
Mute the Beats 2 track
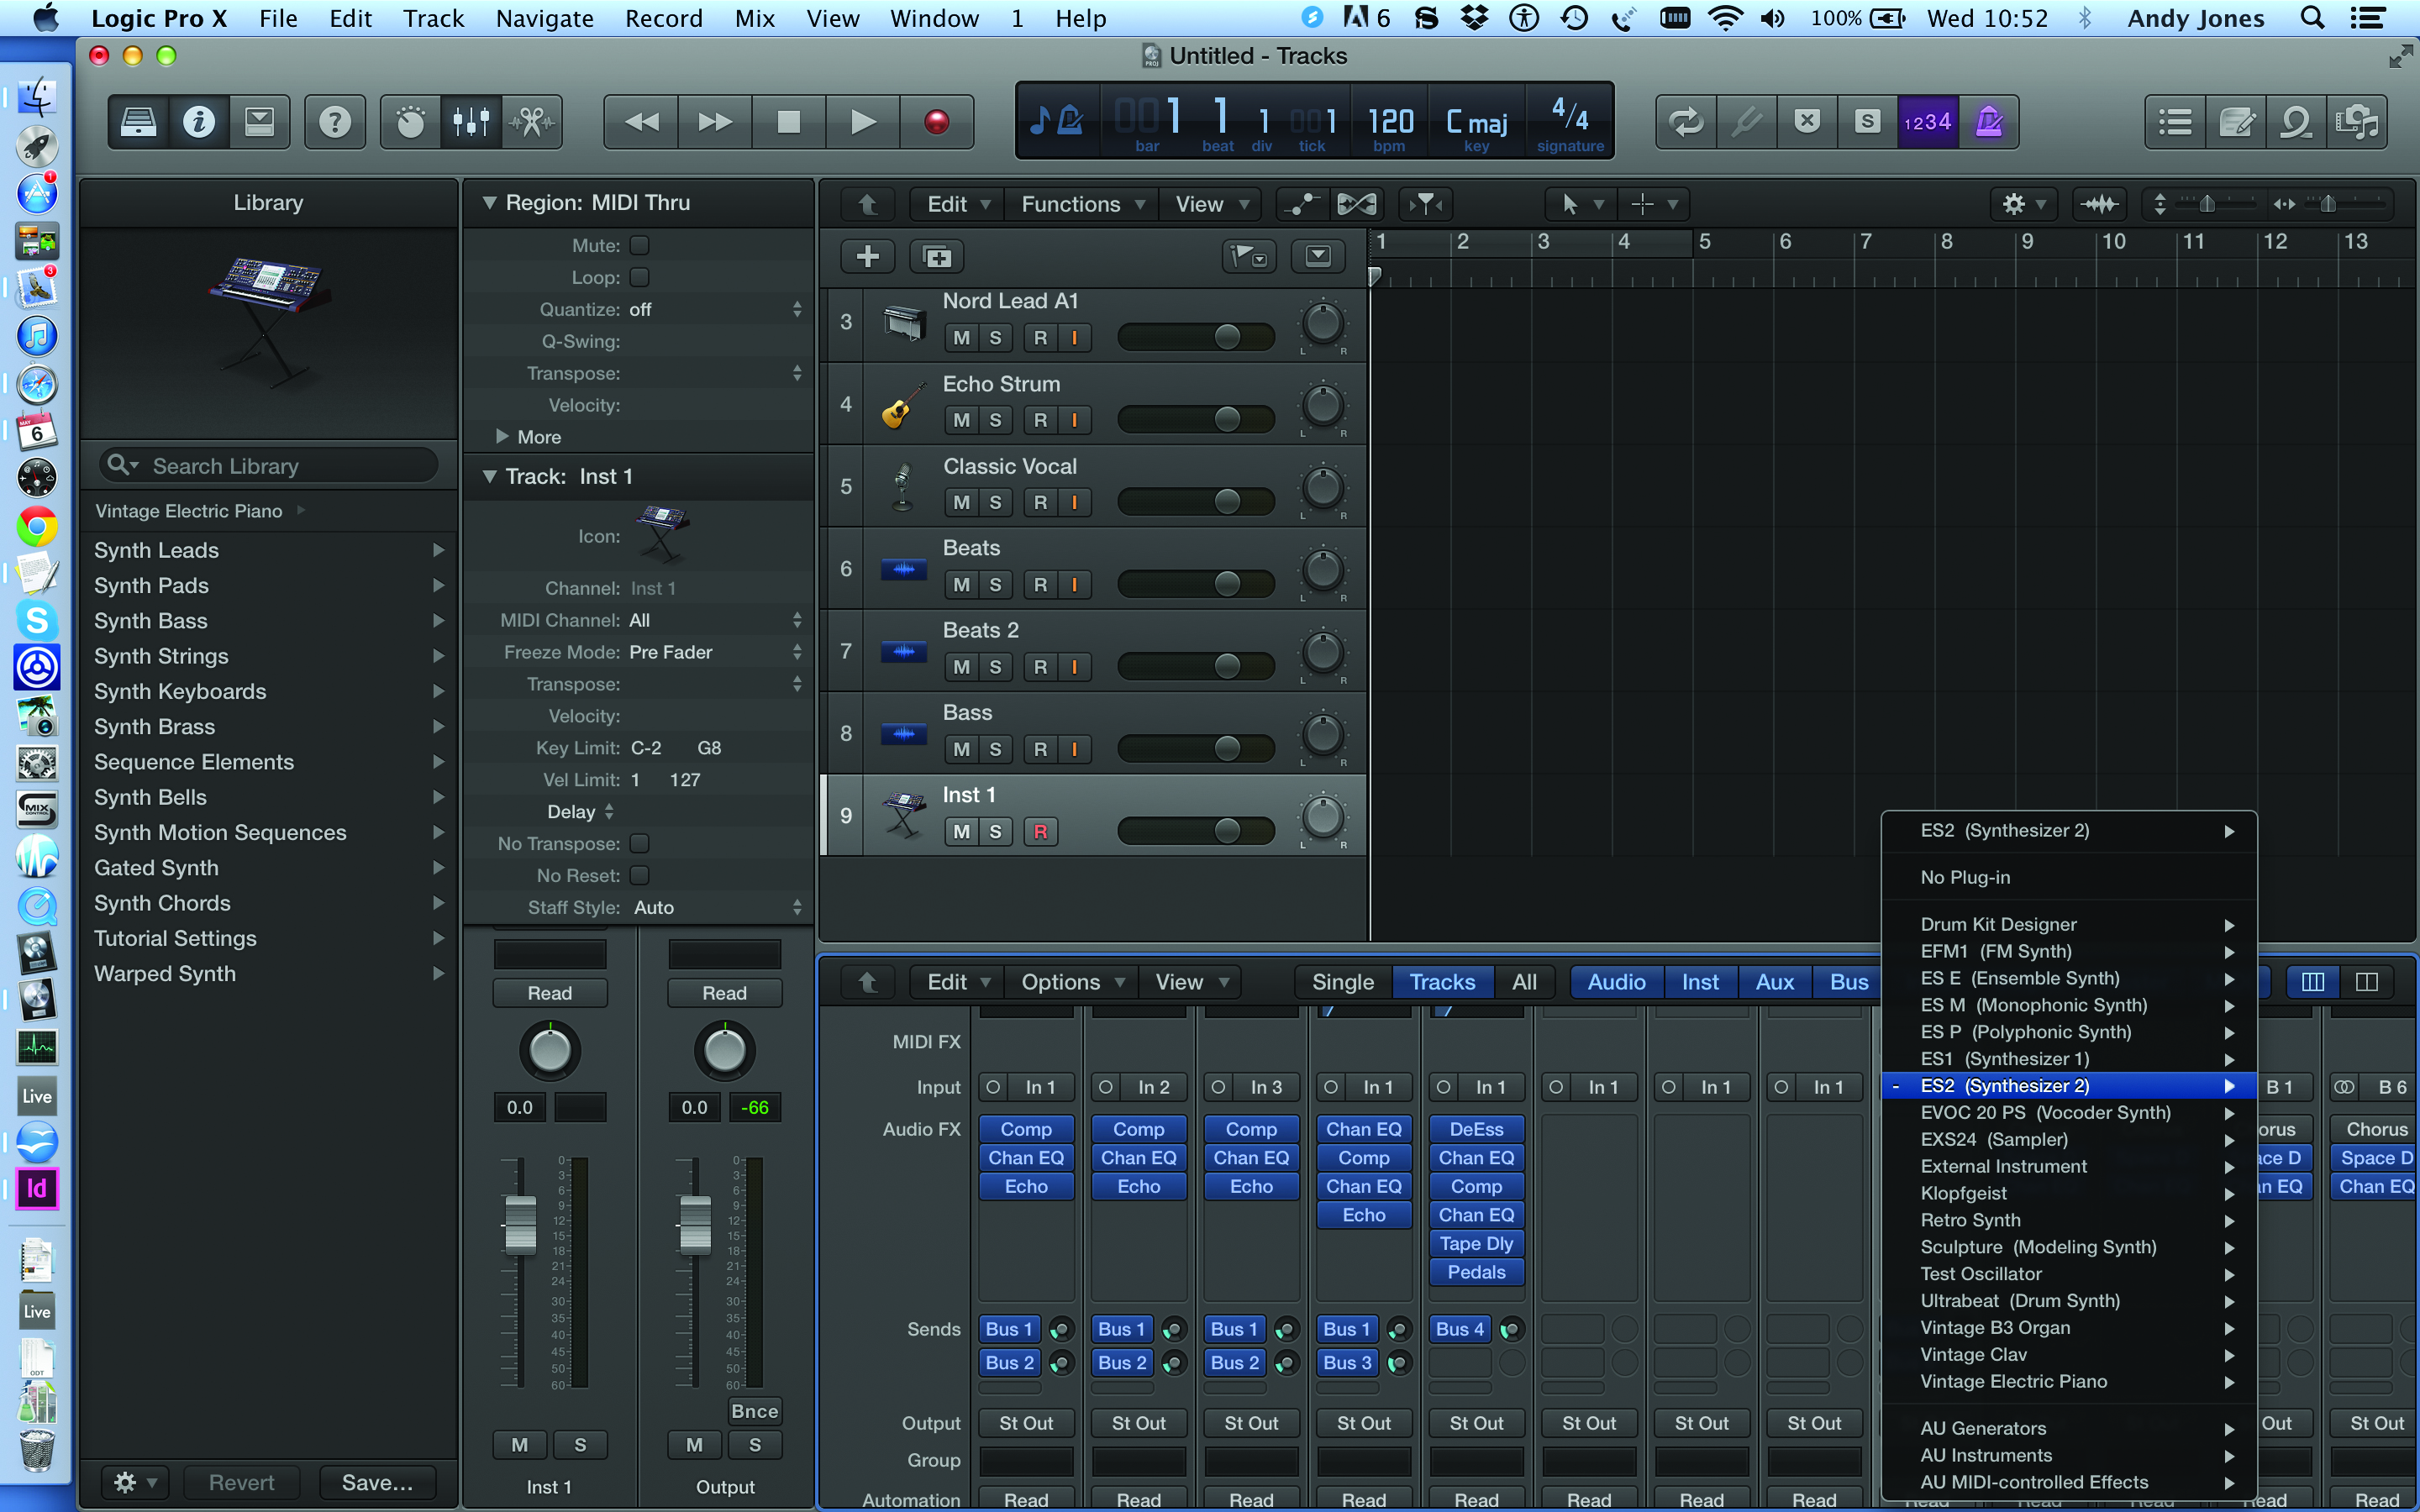pos(961,667)
